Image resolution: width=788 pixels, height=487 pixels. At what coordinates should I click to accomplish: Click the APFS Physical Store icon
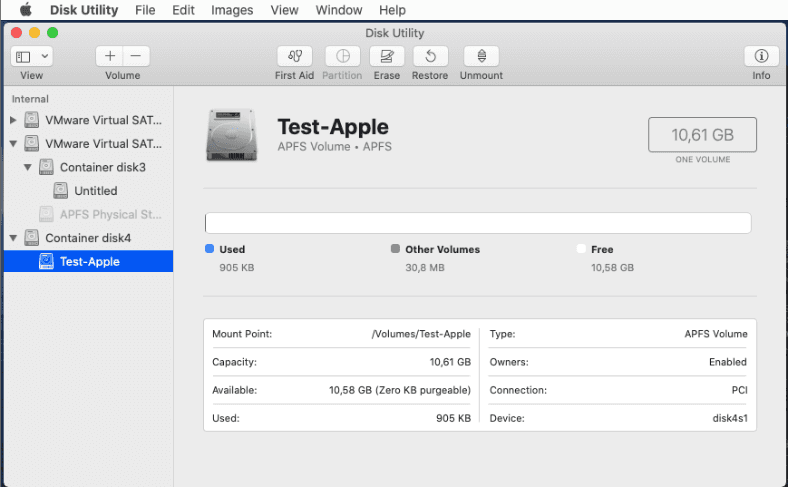46,214
